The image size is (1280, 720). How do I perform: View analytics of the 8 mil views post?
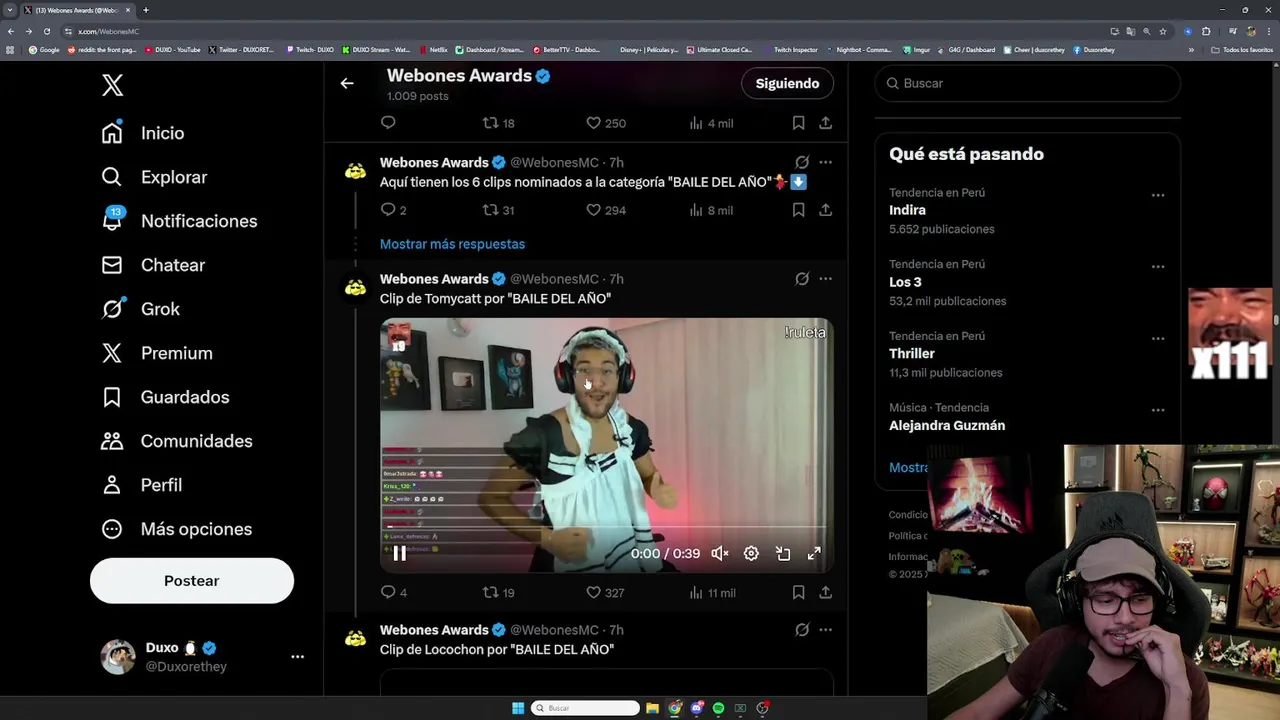point(711,210)
